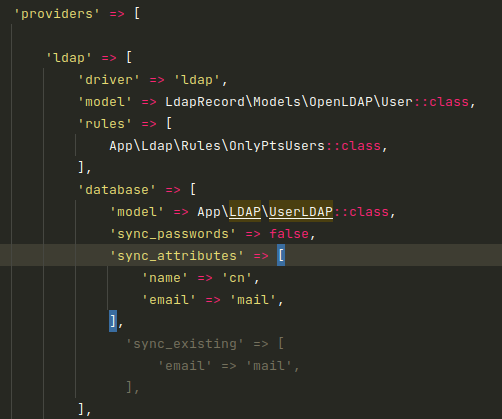Click the 'rules' array key
This screenshot has width=502, height=419.
pyautogui.click(x=105, y=124)
